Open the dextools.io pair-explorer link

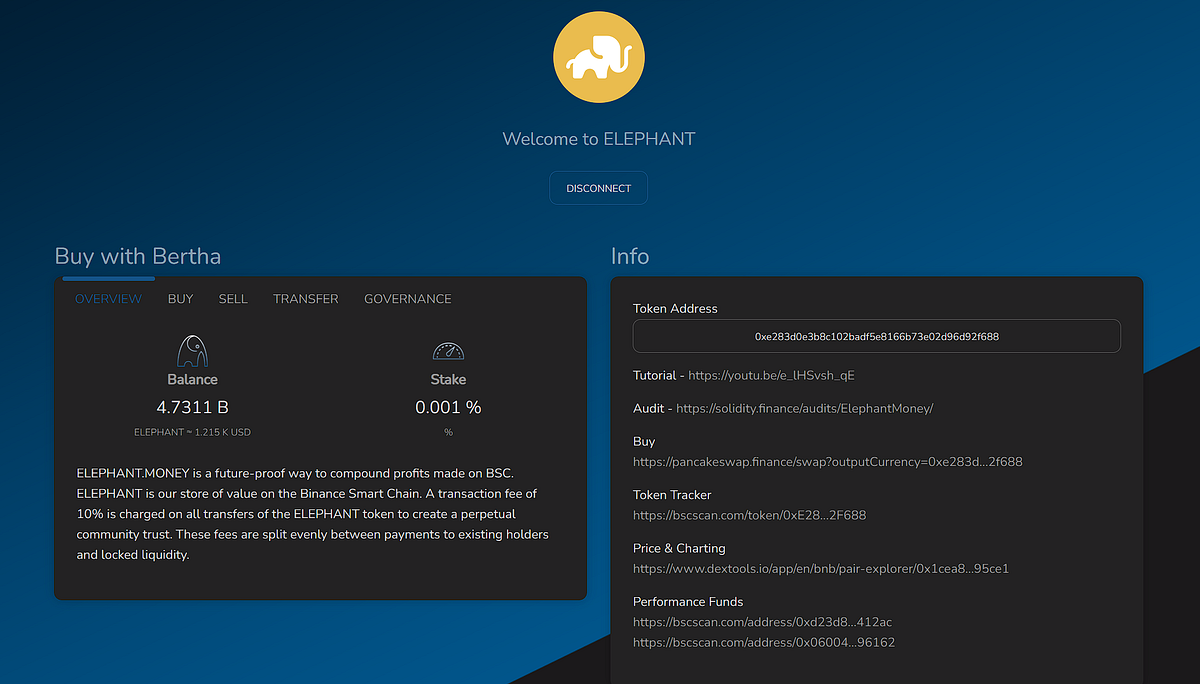click(x=820, y=568)
